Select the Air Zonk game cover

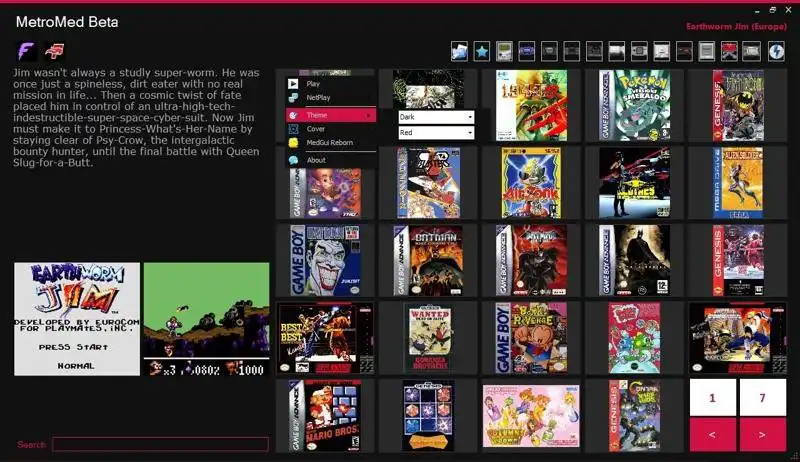tap(531, 183)
